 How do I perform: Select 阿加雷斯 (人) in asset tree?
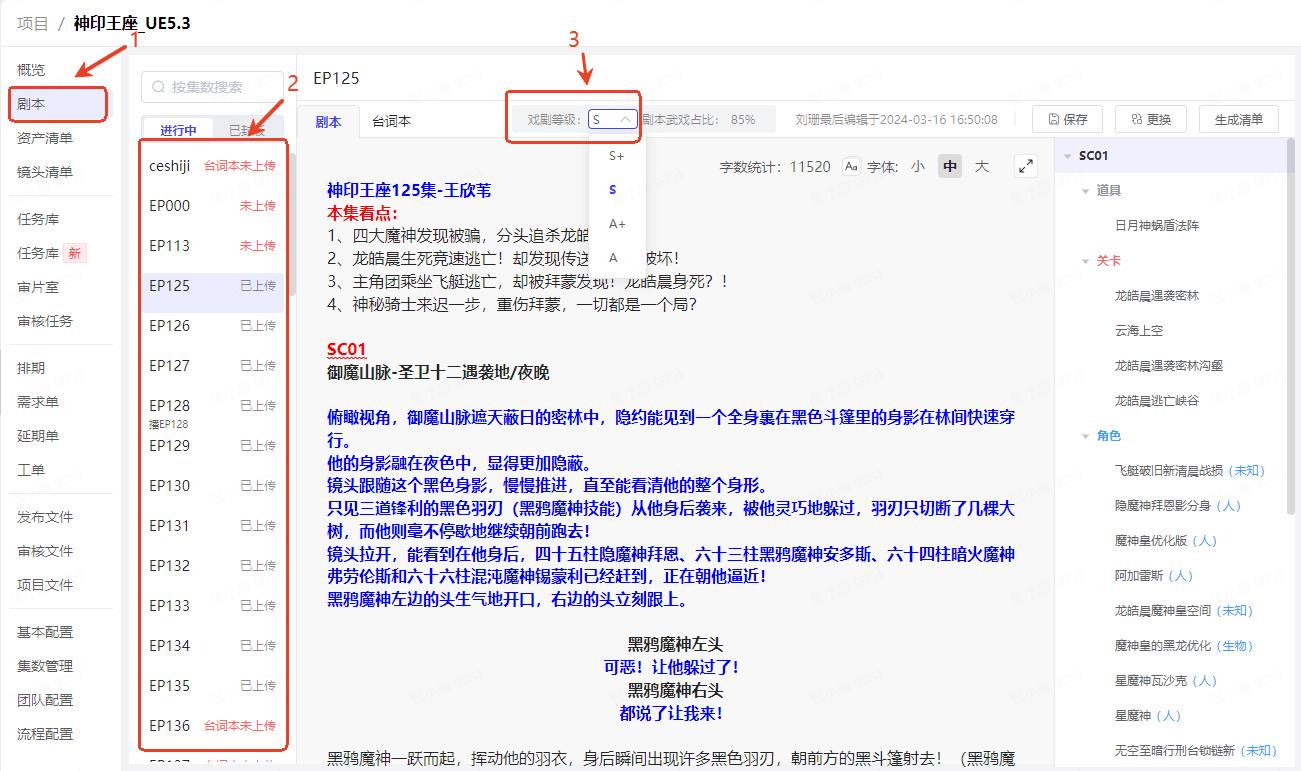pyautogui.click(x=1154, y=576)
